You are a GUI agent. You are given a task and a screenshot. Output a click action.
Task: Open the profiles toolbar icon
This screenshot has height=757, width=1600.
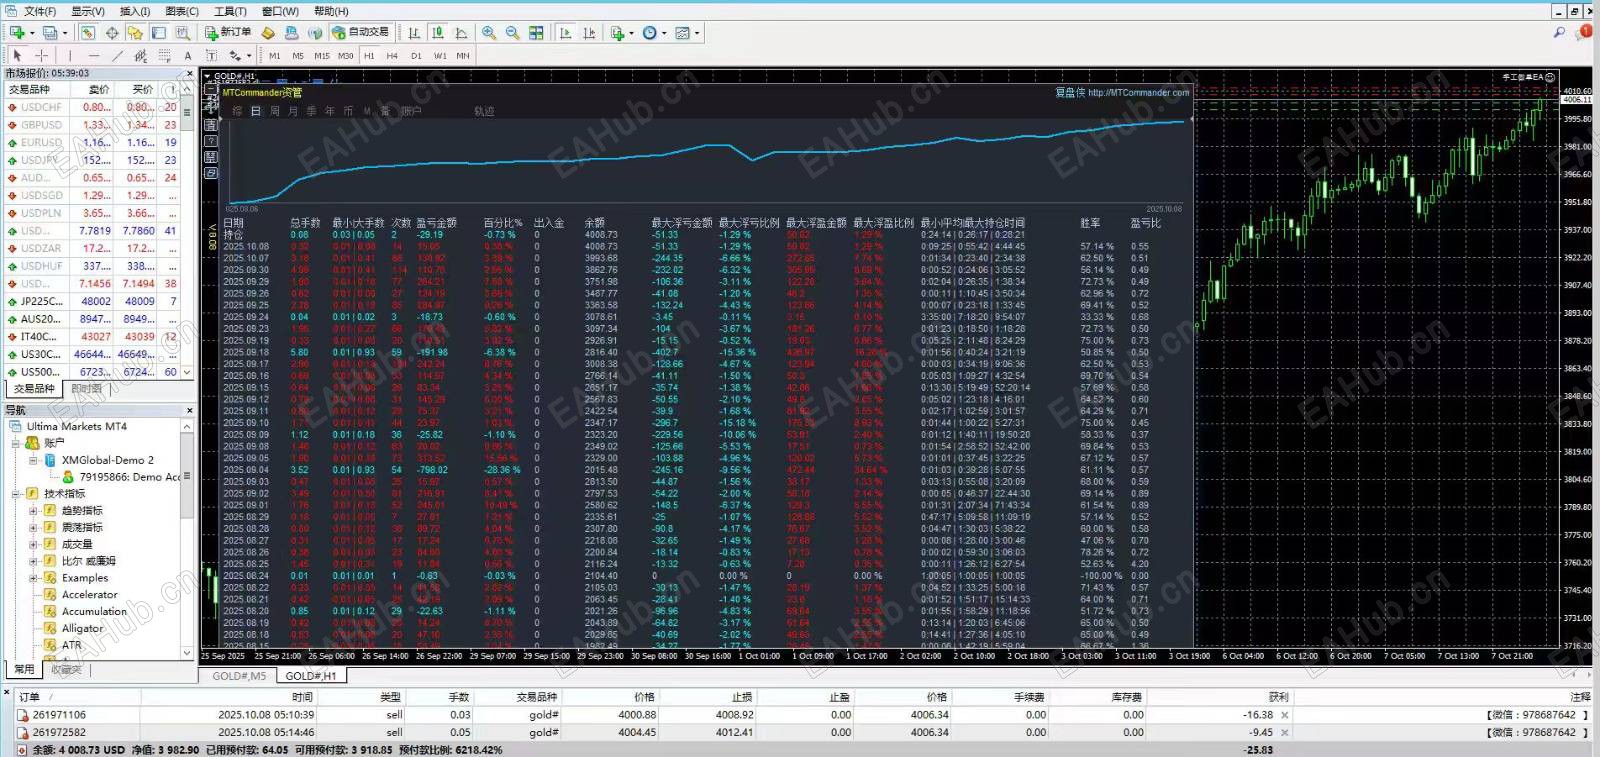[49, 33]
